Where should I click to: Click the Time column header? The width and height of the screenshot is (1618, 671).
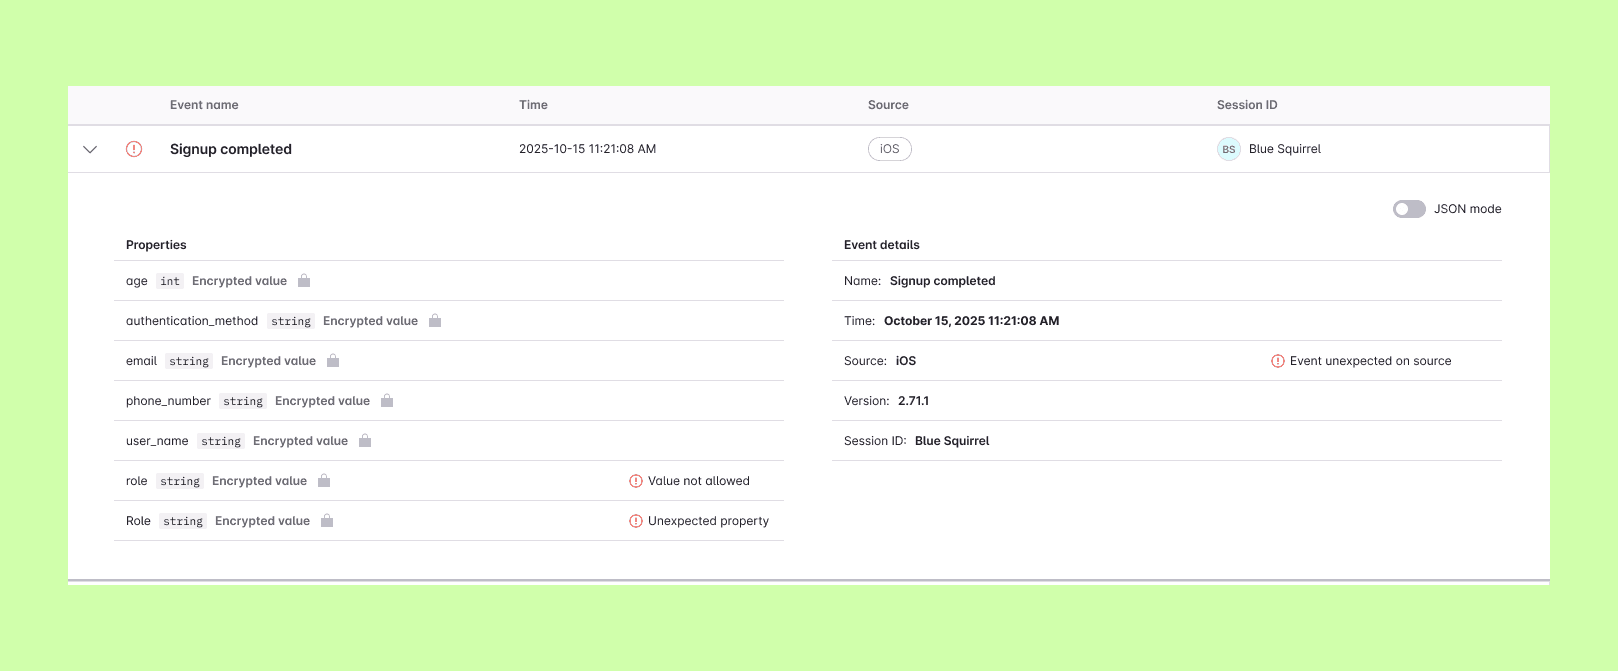[x=533, y=105]
